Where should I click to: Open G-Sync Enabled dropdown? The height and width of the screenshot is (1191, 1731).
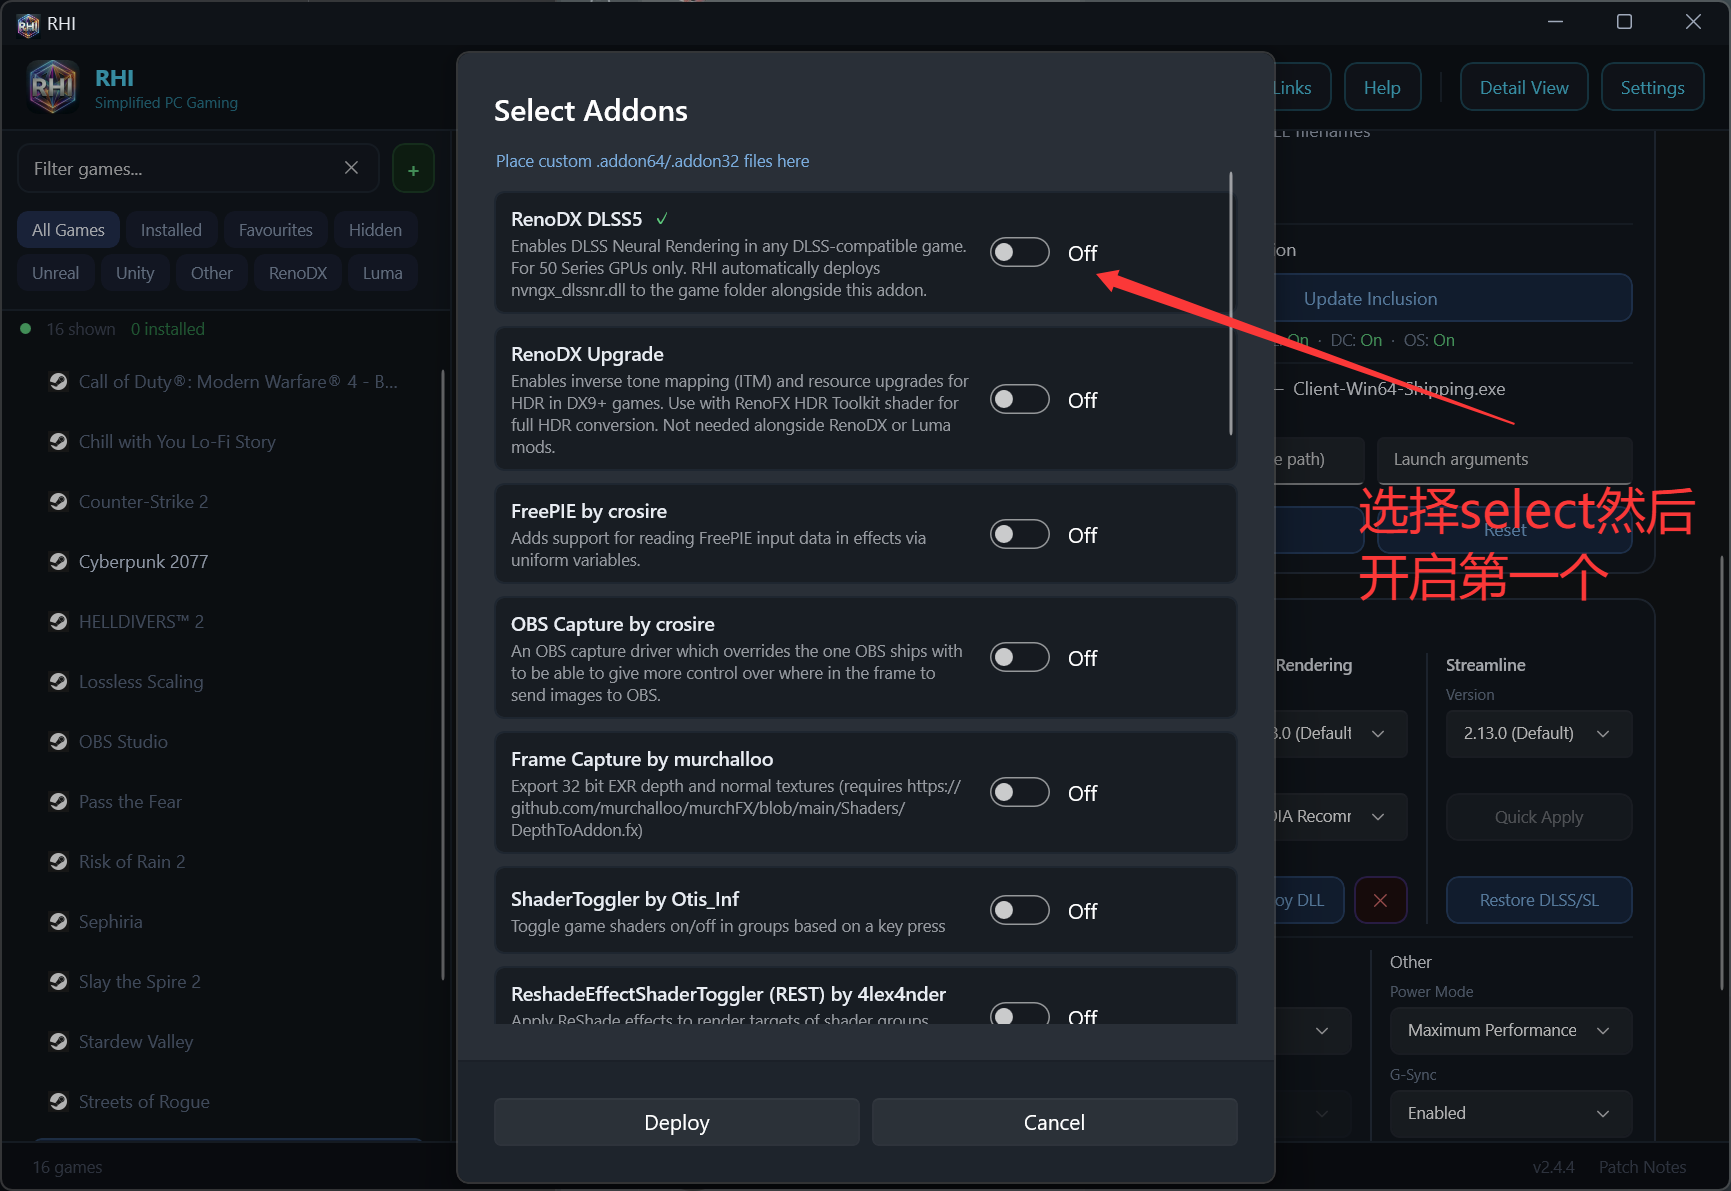click(1510, 1113)
